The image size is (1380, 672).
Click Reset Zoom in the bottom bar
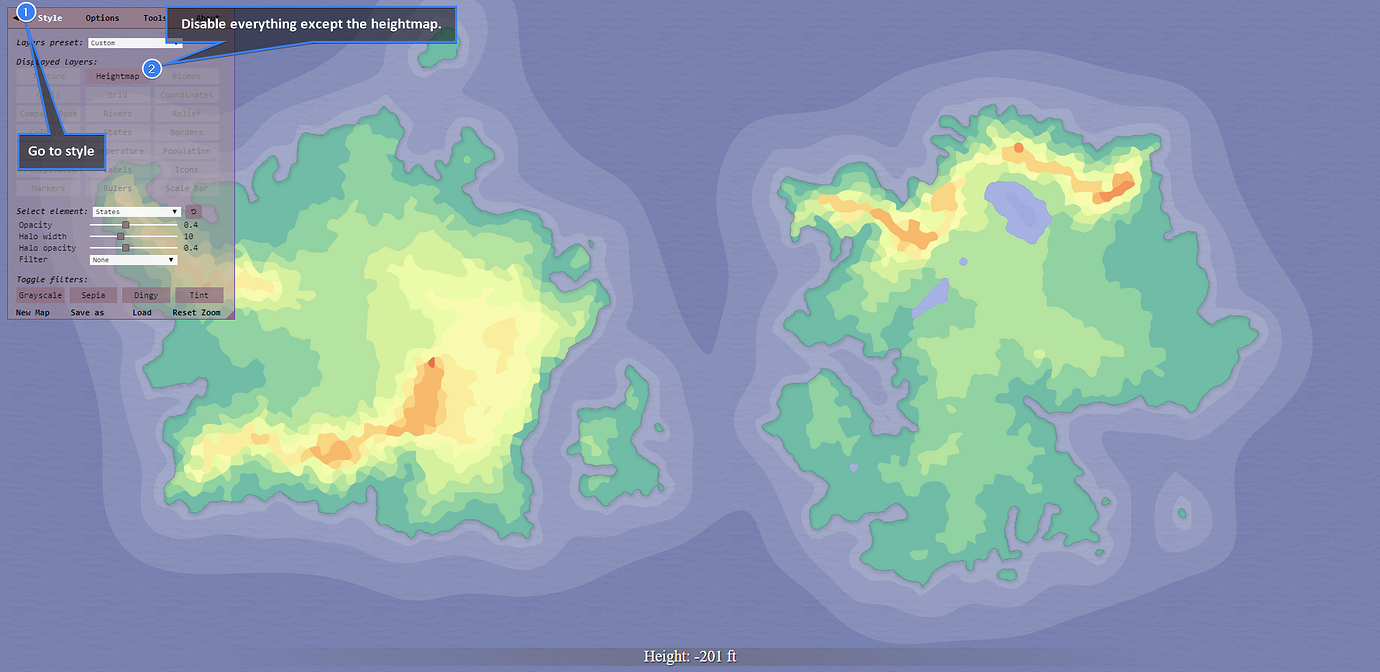pos(195,312)
